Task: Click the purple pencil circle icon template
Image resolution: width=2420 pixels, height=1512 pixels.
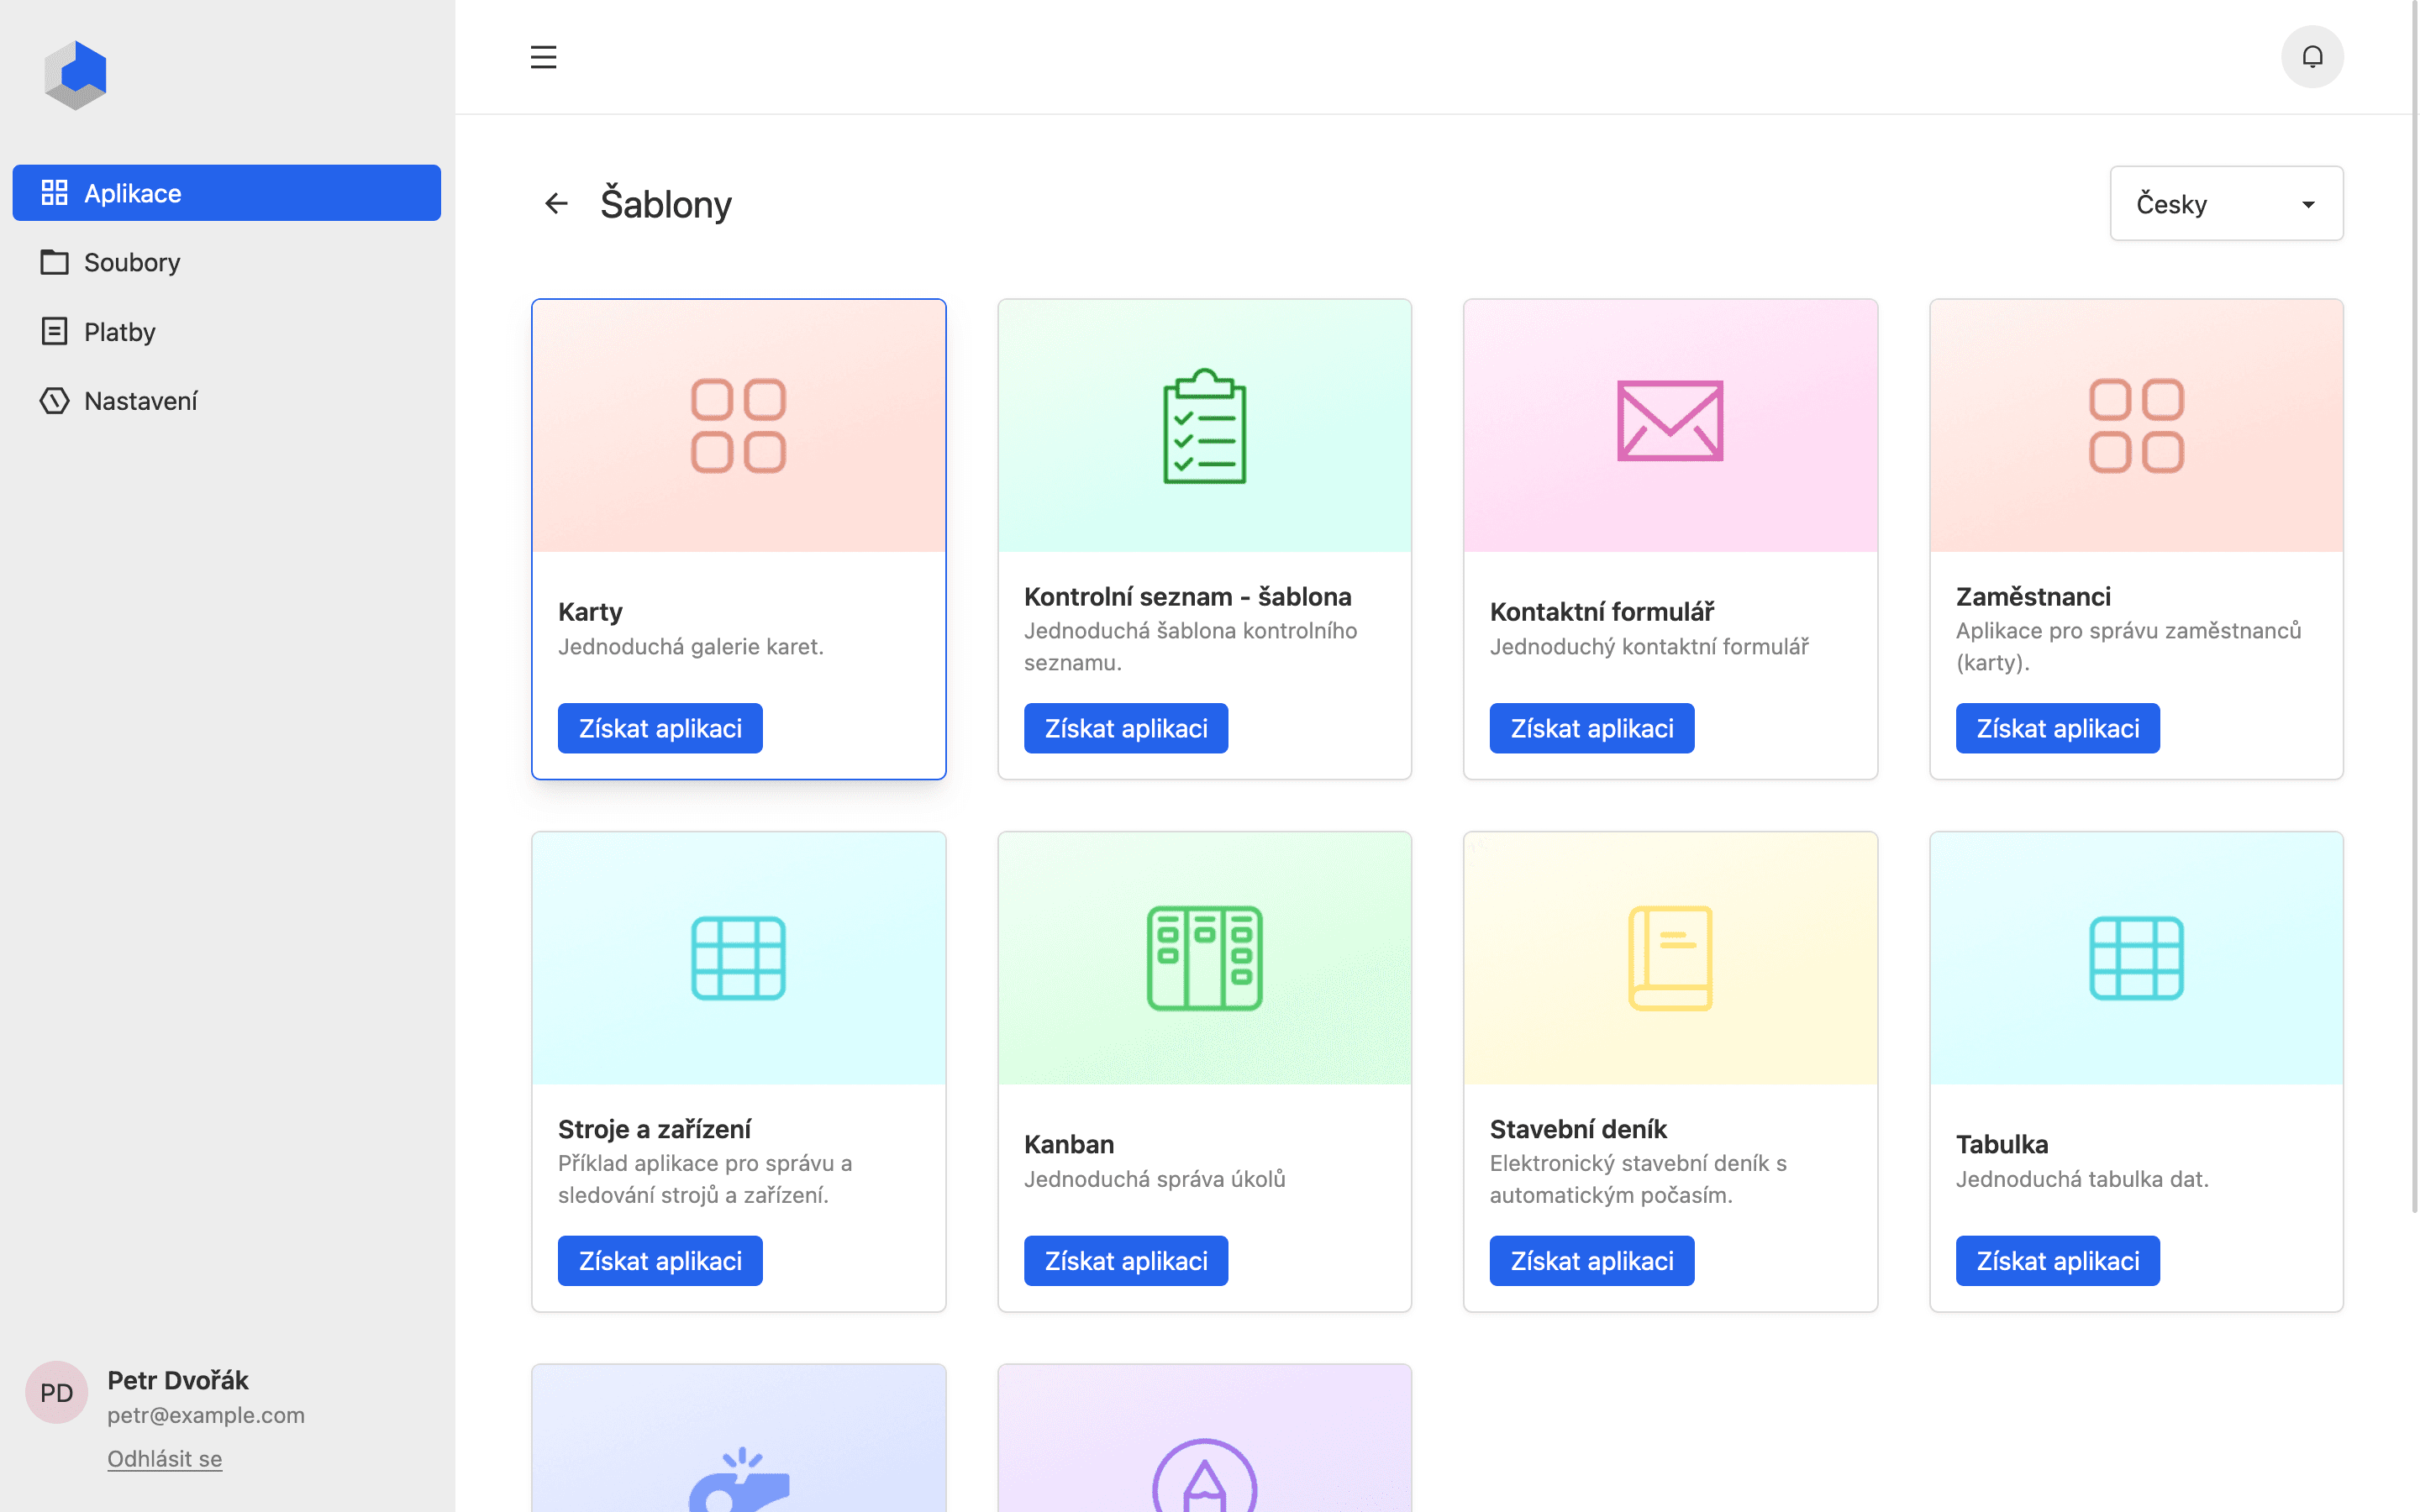Action: pos(1204,1476)
